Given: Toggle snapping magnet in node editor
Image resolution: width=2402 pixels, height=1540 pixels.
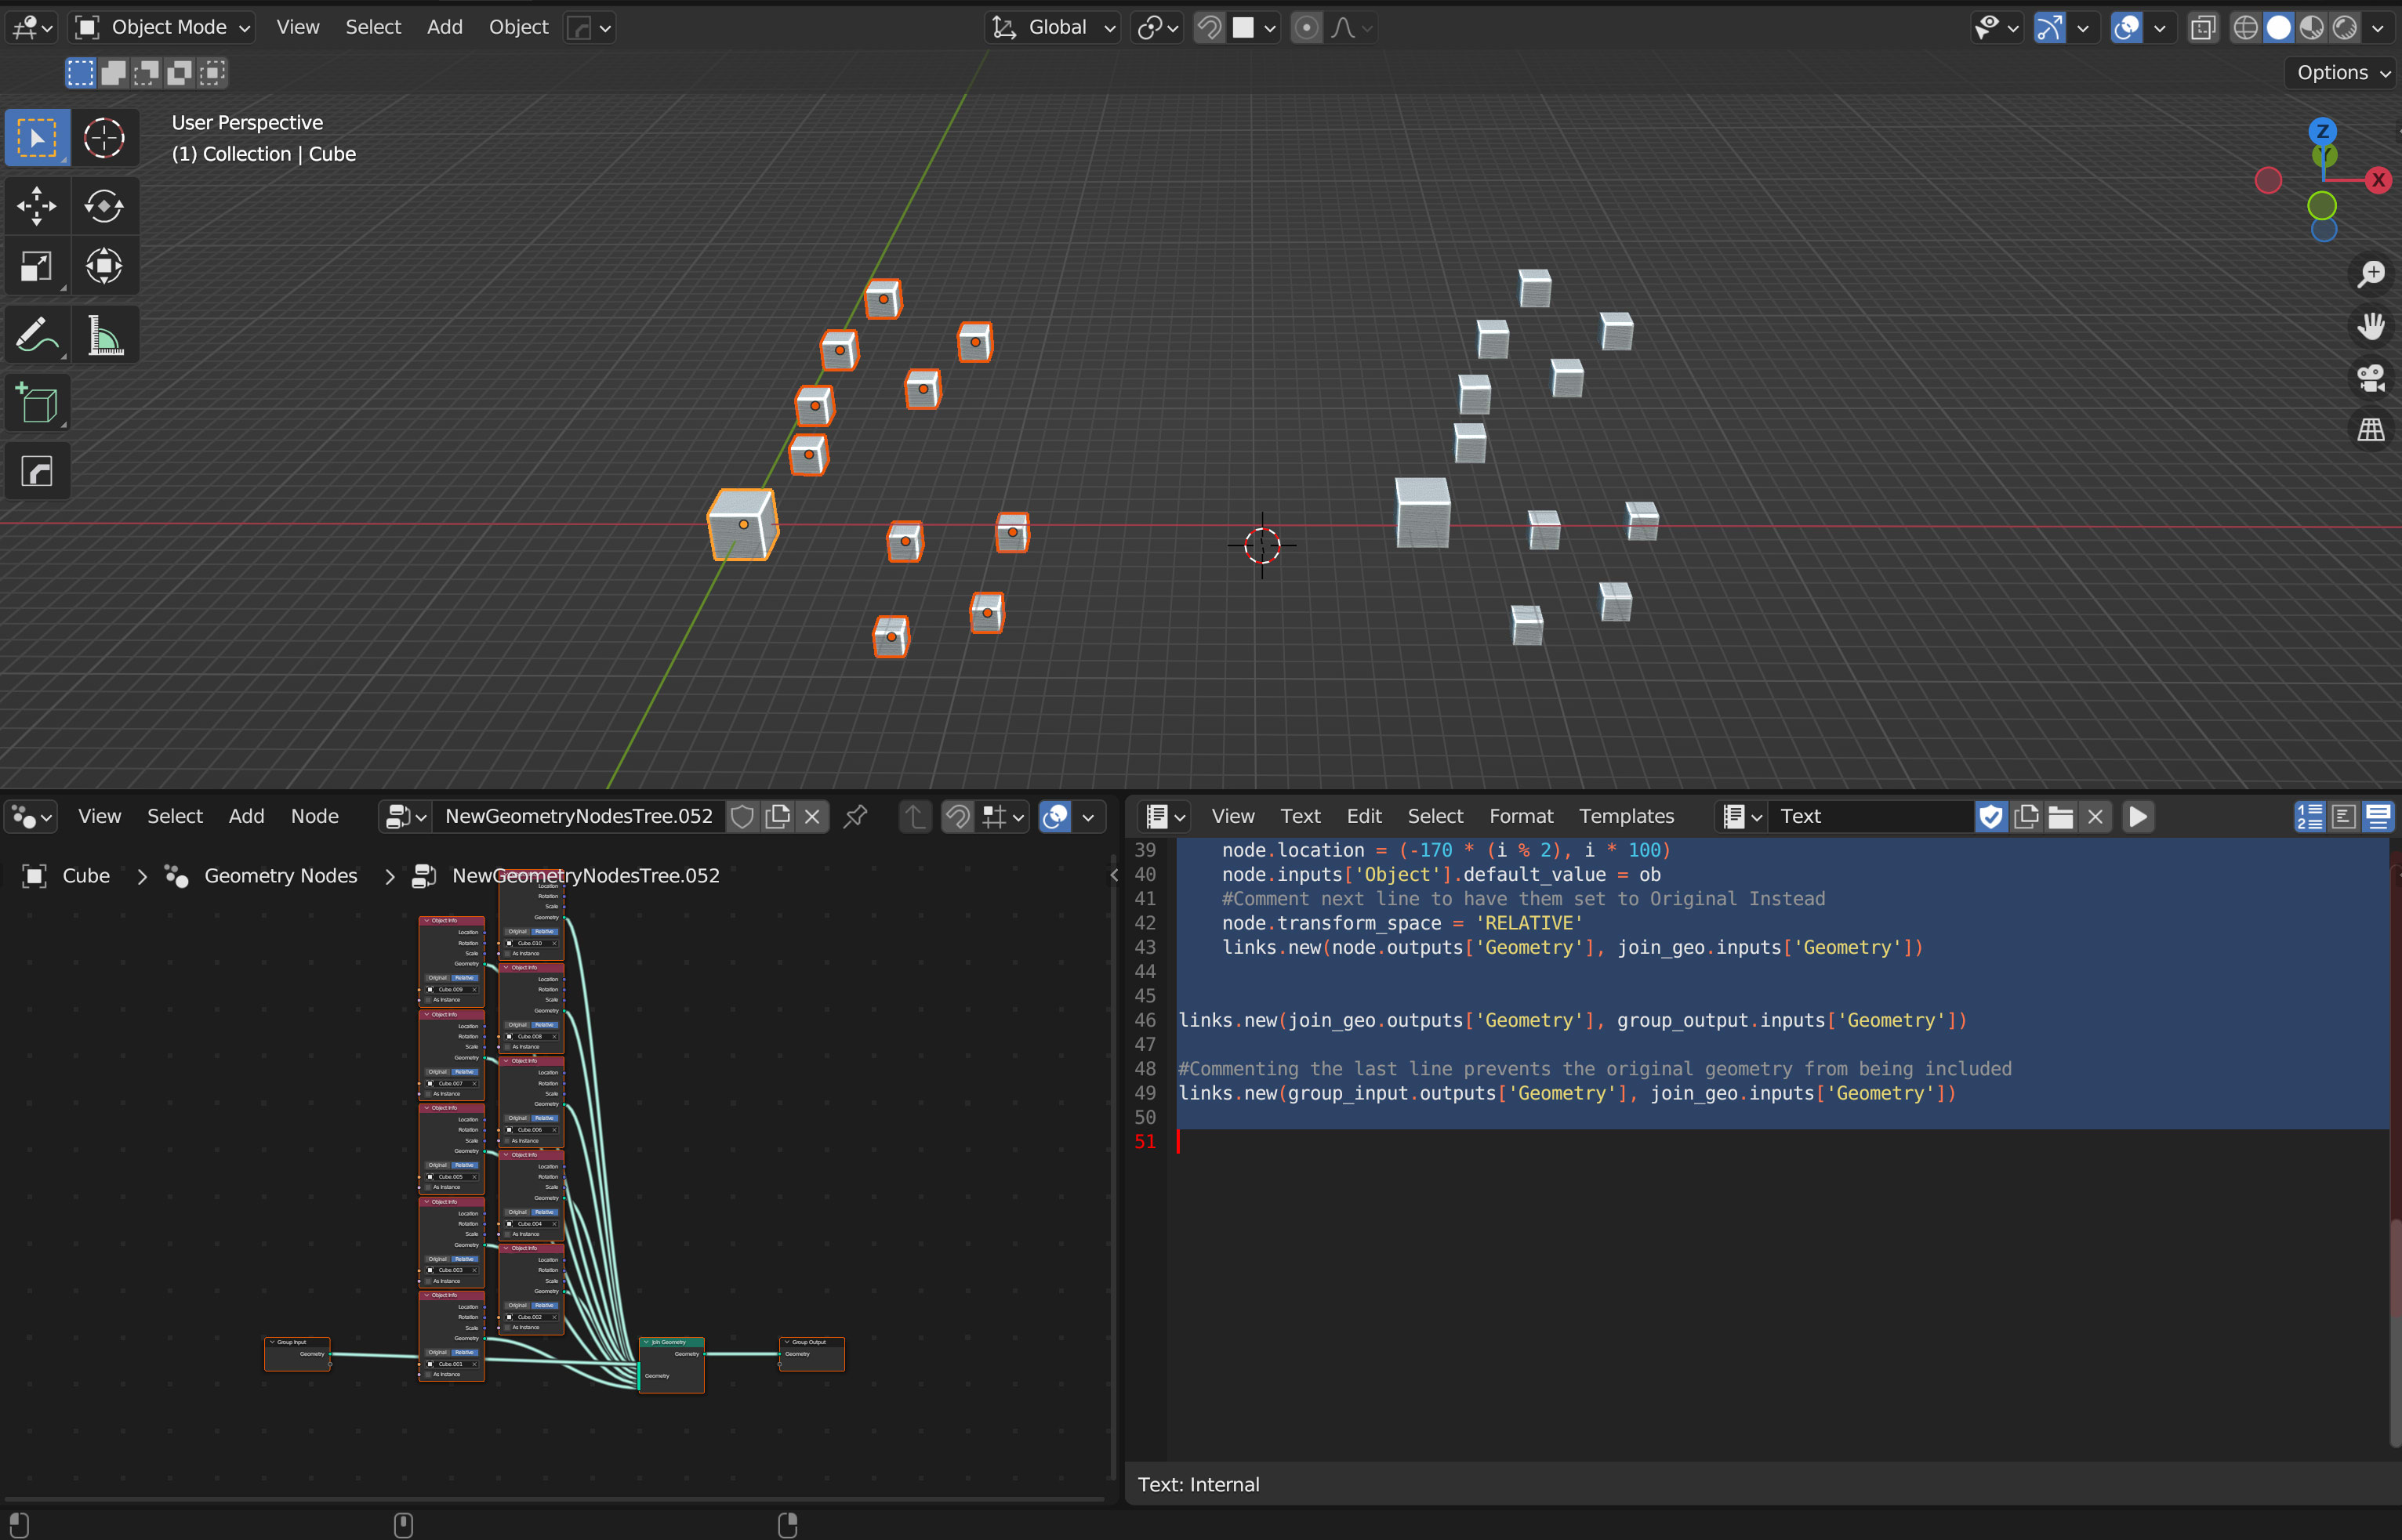Looking at the screenshot, I should (x=957, y=817).
